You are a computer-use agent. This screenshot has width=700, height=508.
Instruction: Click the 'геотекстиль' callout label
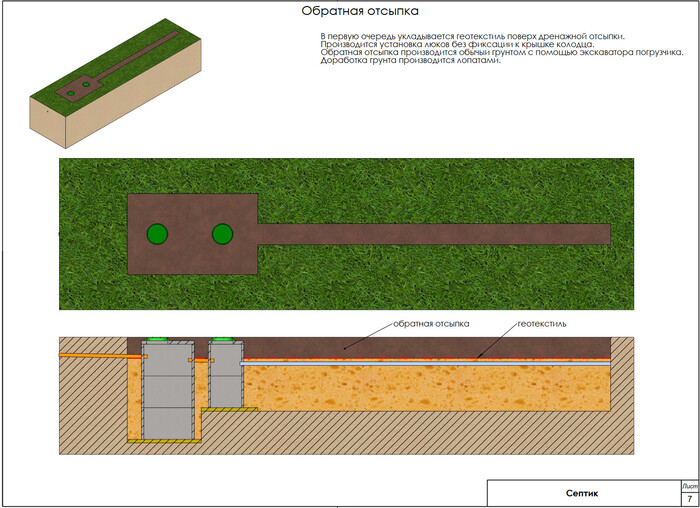(542, 324)
